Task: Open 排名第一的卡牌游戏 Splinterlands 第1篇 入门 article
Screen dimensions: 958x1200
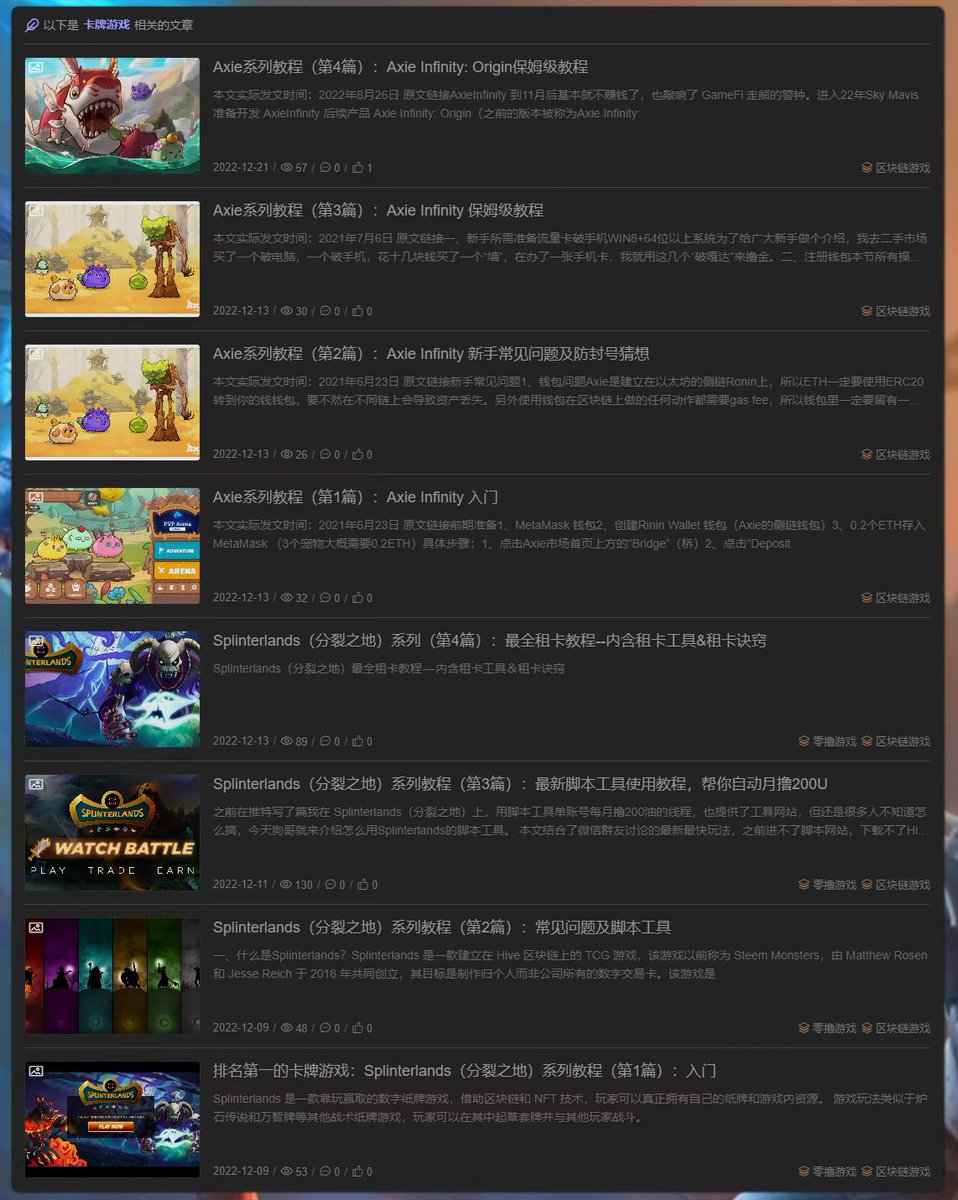Action: (x=465, y=1070)
